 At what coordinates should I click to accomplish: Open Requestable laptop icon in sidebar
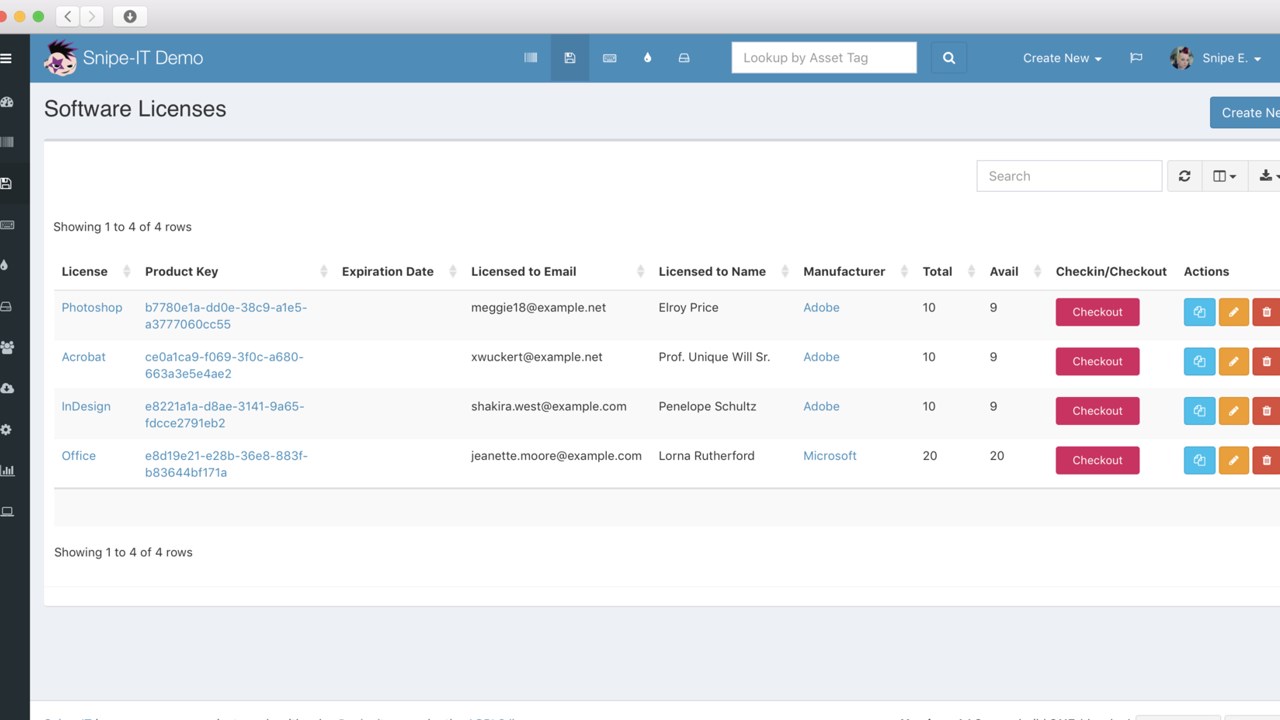coord(7,511)
